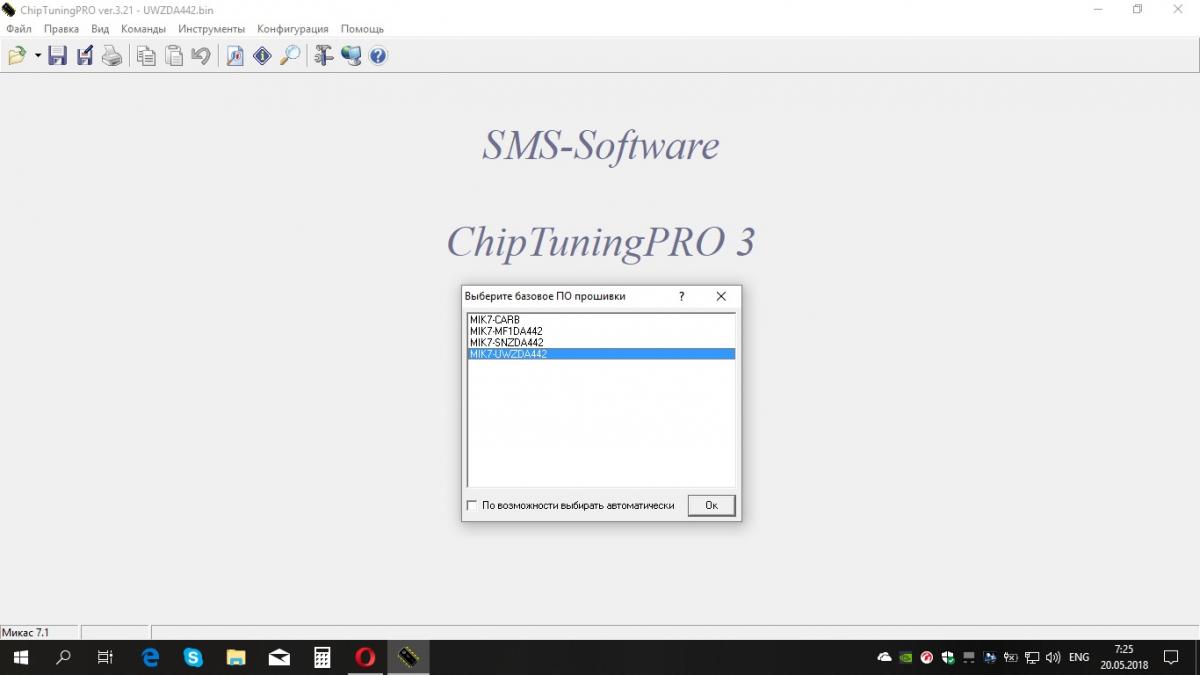1200x675 pixels.
Task: Open File Explorer from taskbar
Action: click(x=236, y=658)
